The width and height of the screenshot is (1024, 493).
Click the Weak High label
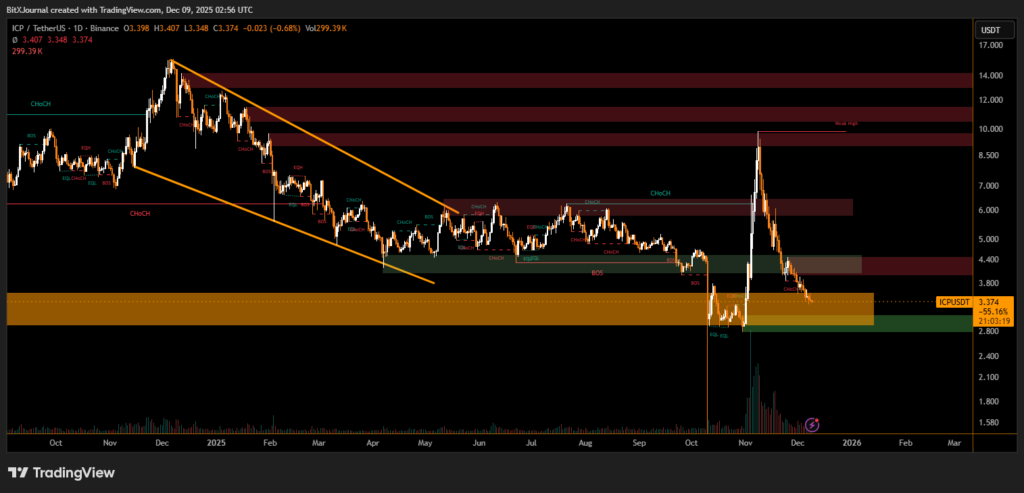tap(846, 124)
